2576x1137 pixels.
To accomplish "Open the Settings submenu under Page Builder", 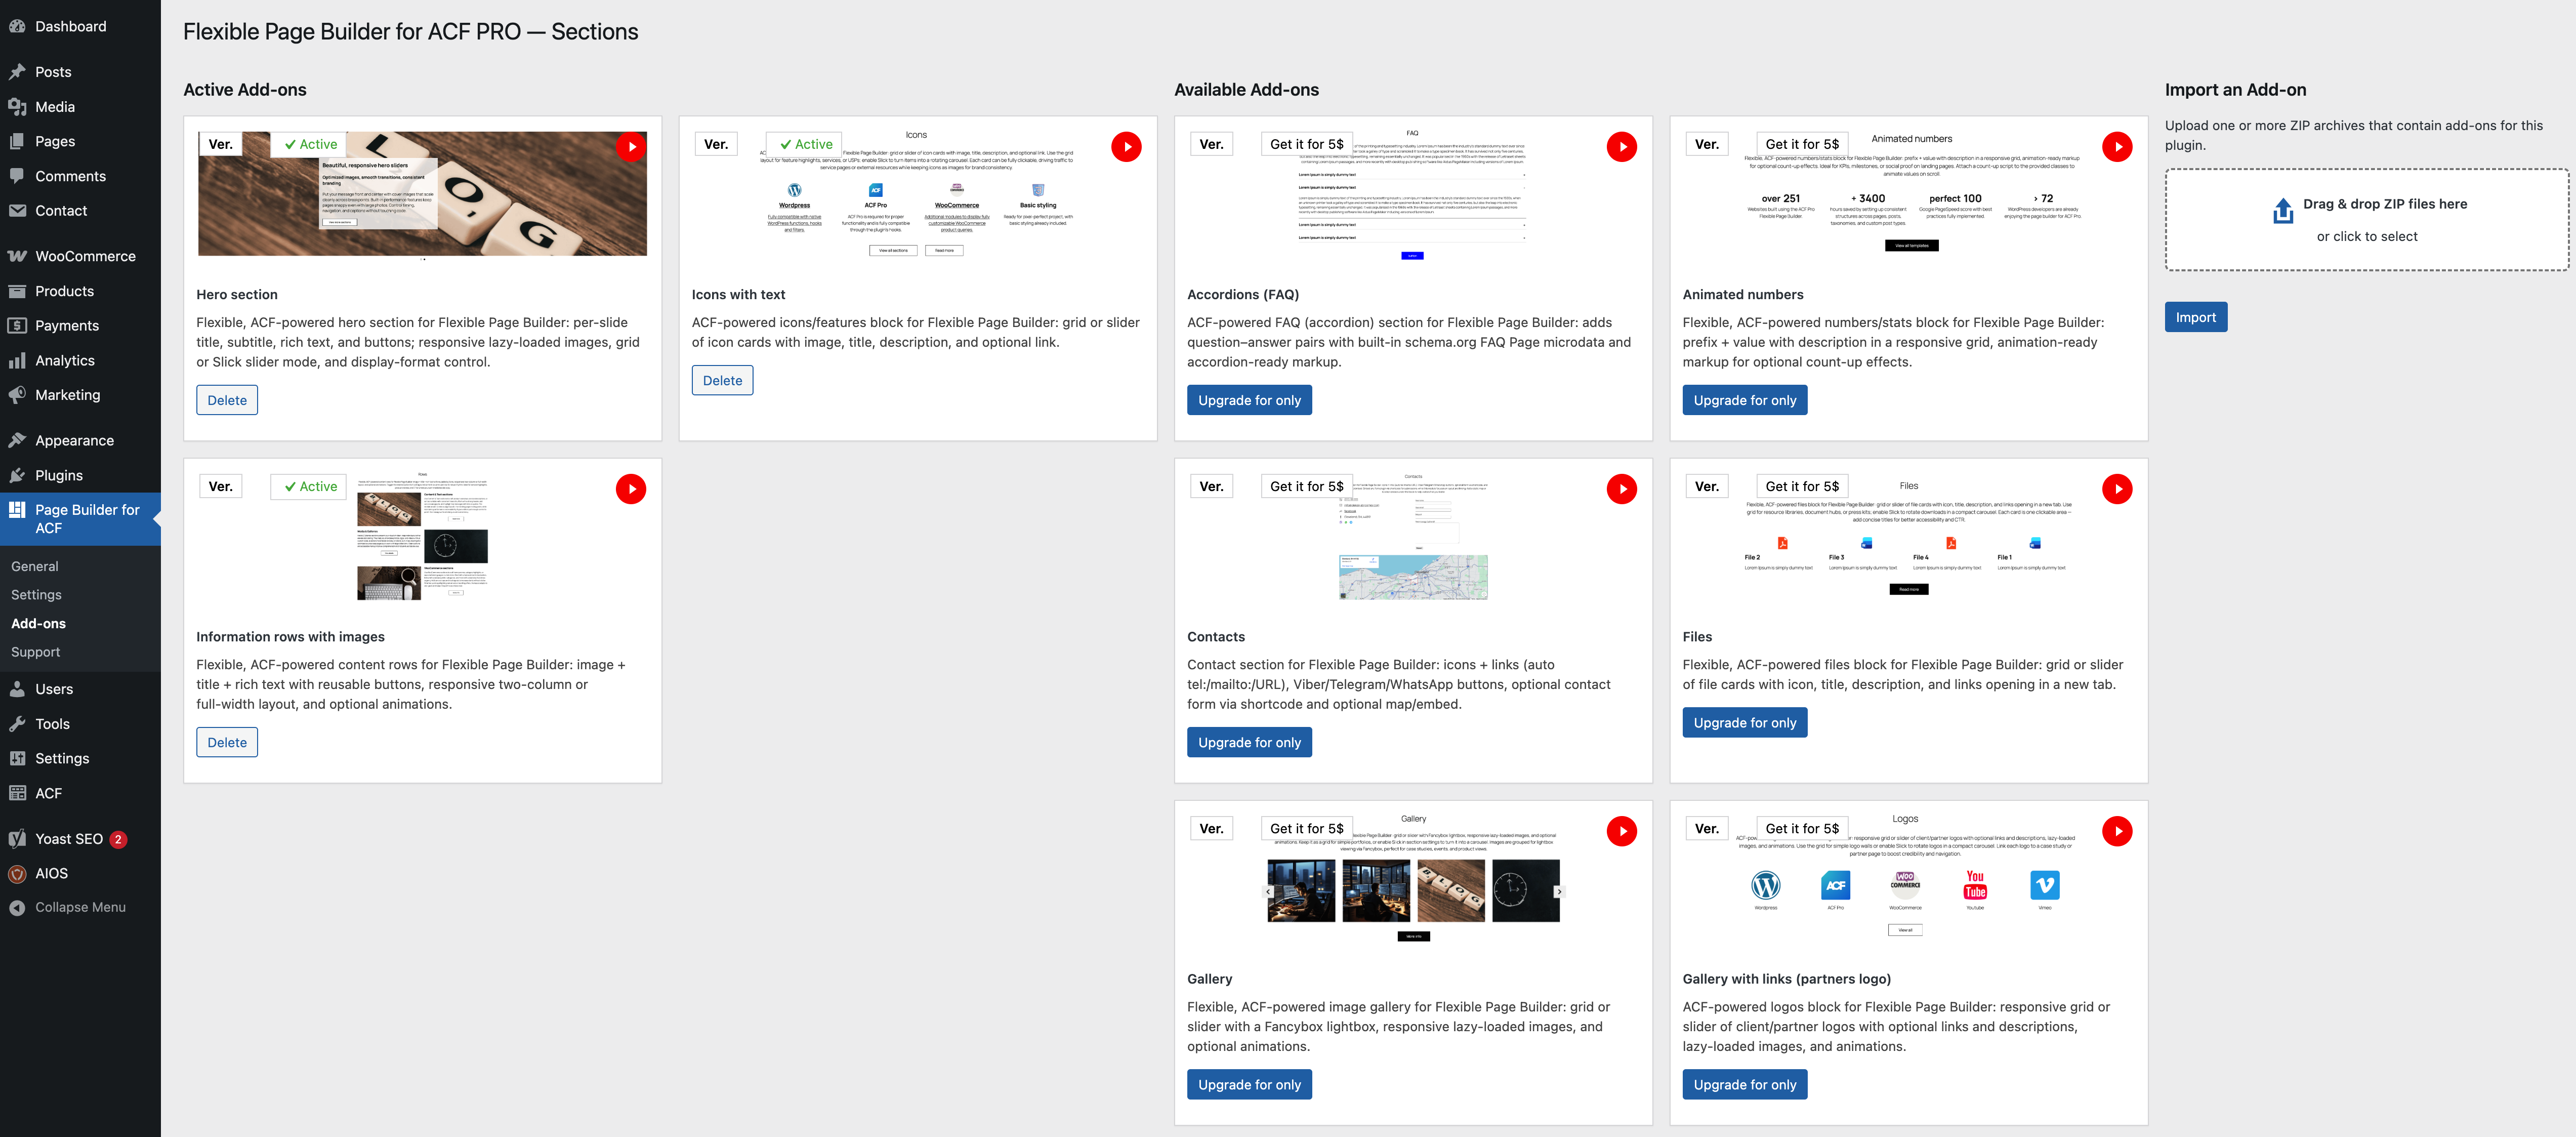I will pos(36,595).
